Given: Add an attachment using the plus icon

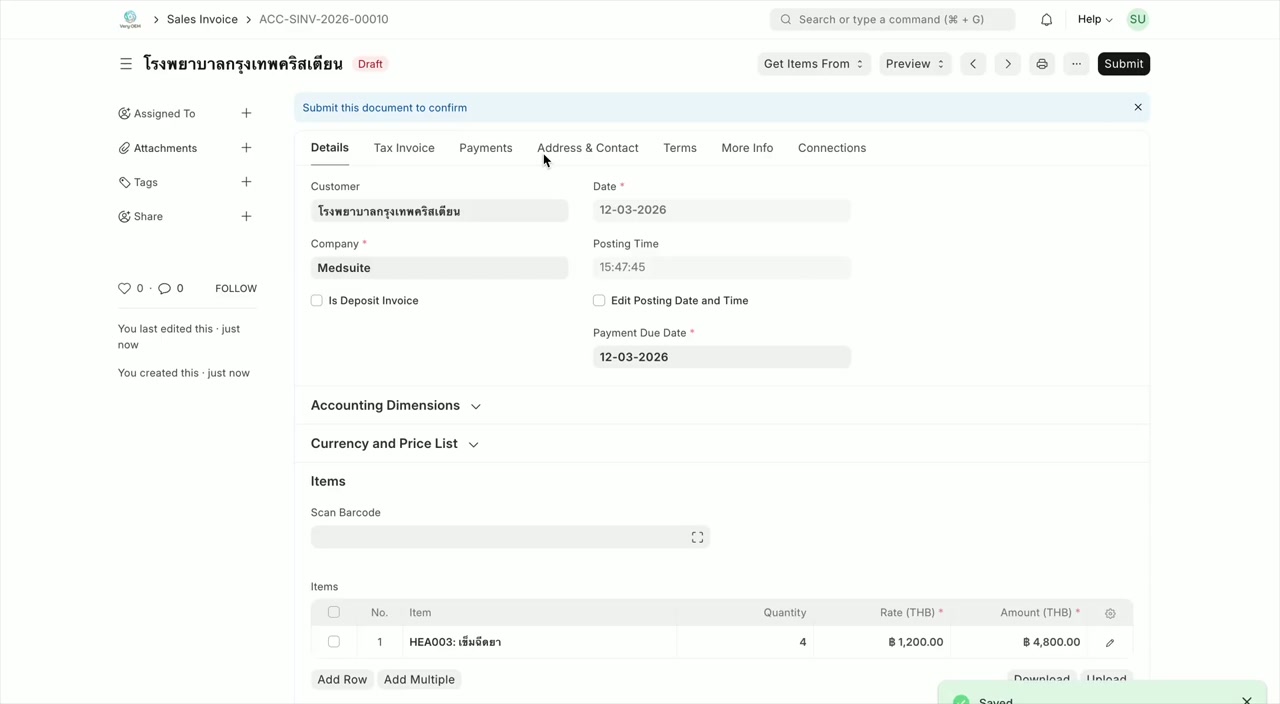Looking at the screenshot, I should [246, 147].
